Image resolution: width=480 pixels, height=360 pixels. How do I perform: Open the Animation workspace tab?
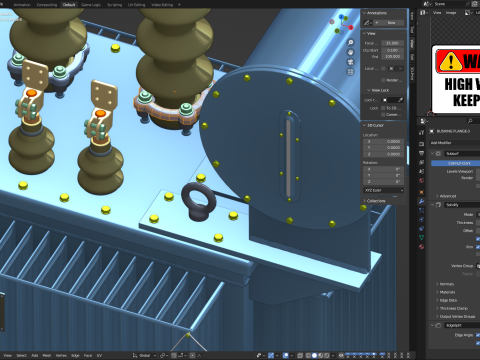coord(22,5)
